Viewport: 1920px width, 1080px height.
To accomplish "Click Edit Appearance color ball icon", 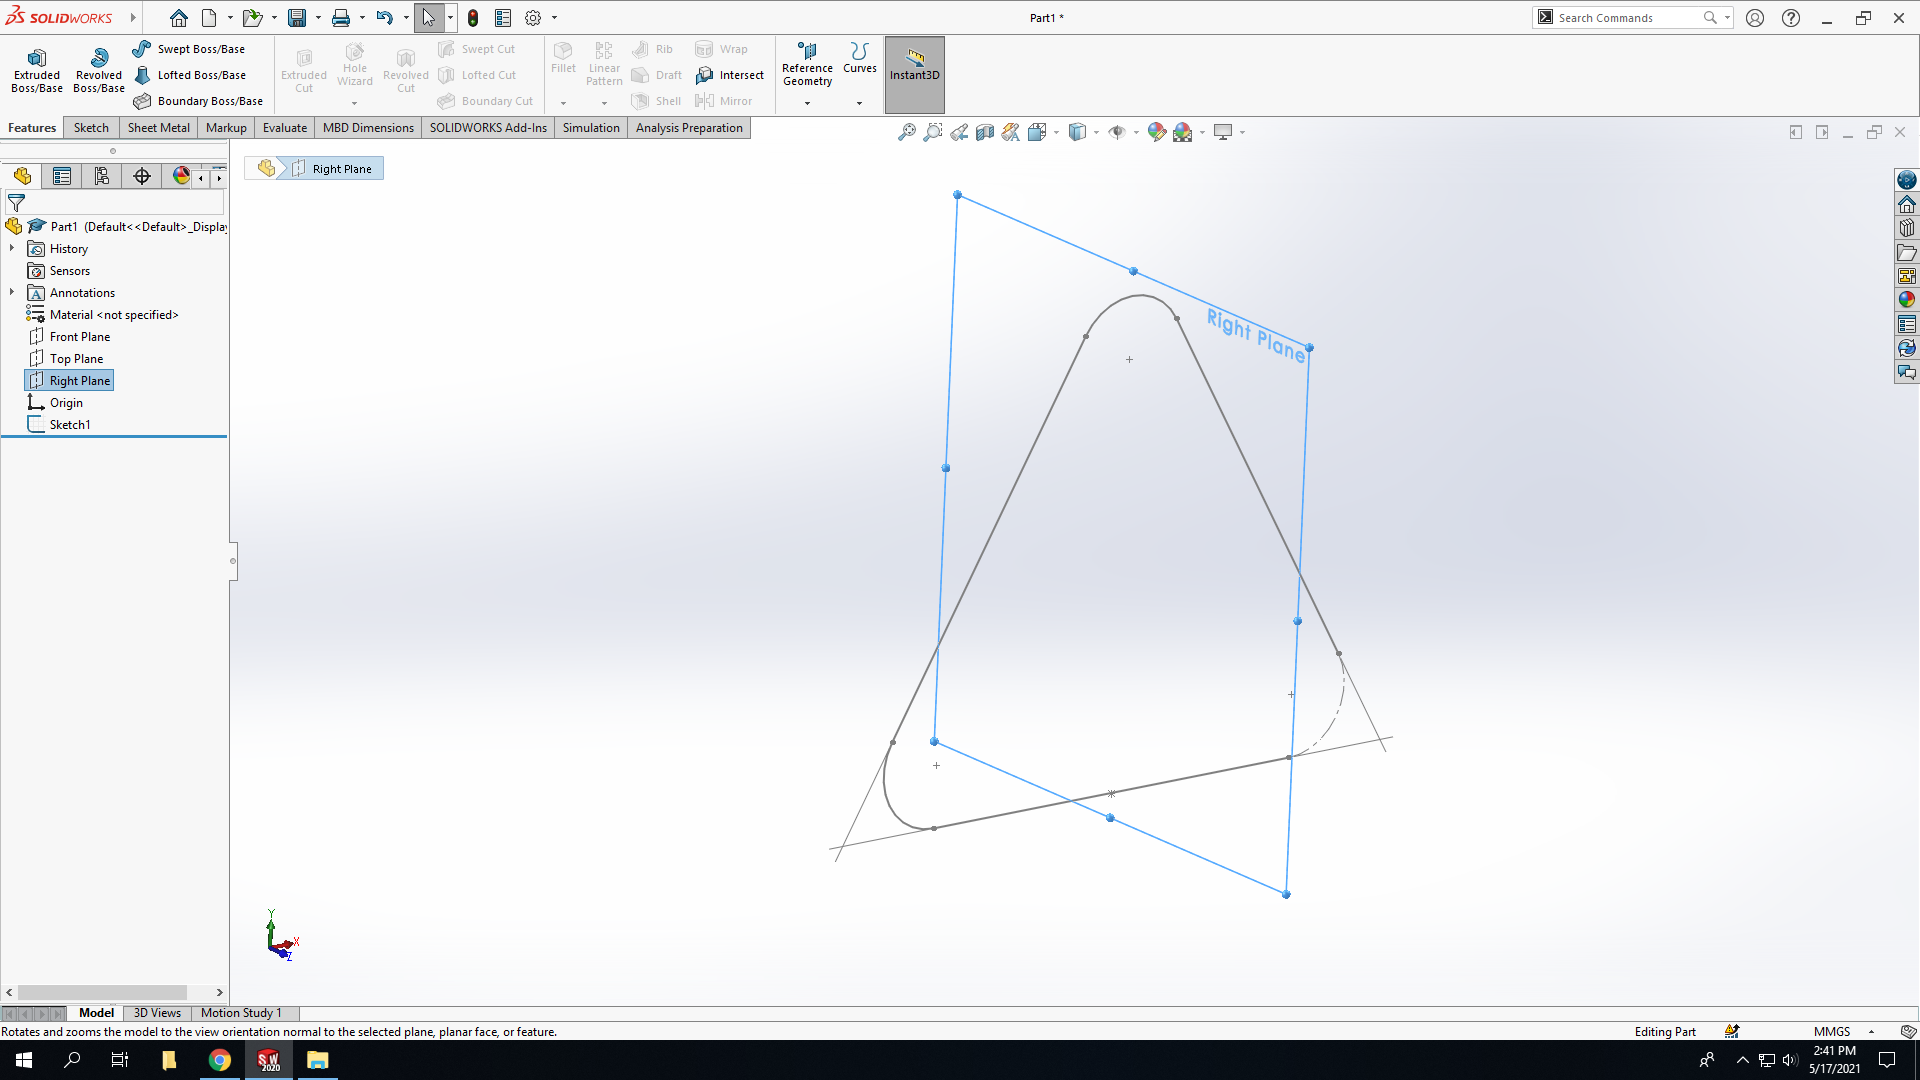I will tap(1157, 132).
